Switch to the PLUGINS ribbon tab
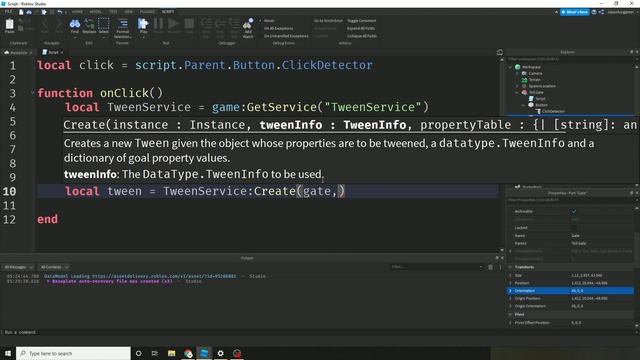This screenshot has height=360, width=640. tap(147, 12)
